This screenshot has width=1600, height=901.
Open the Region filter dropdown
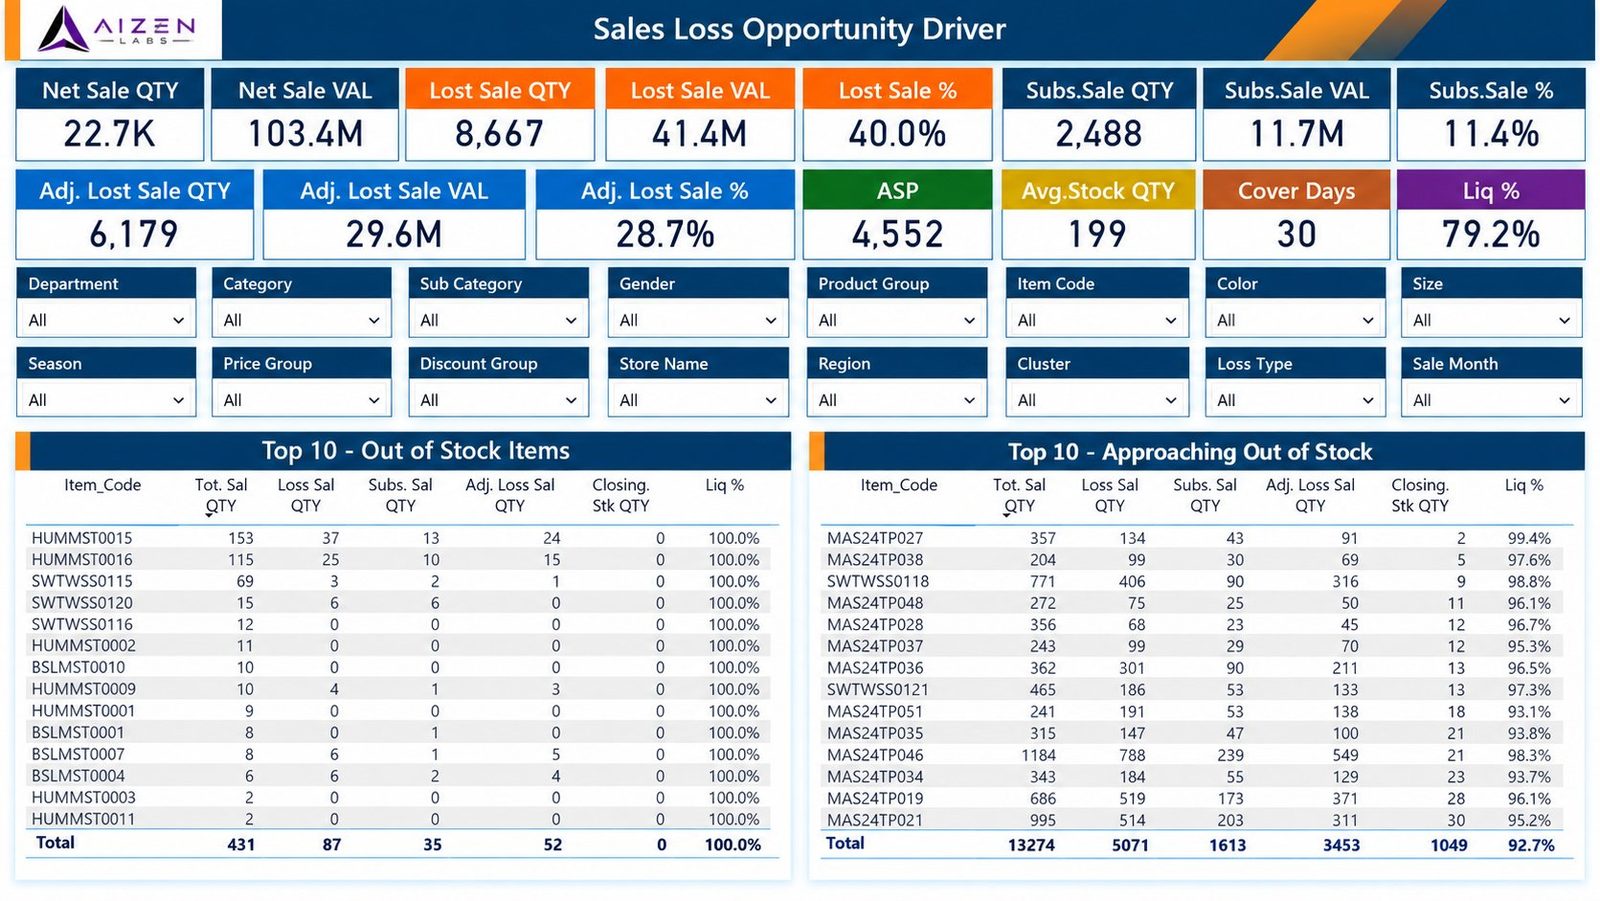[x=897, y=400]
